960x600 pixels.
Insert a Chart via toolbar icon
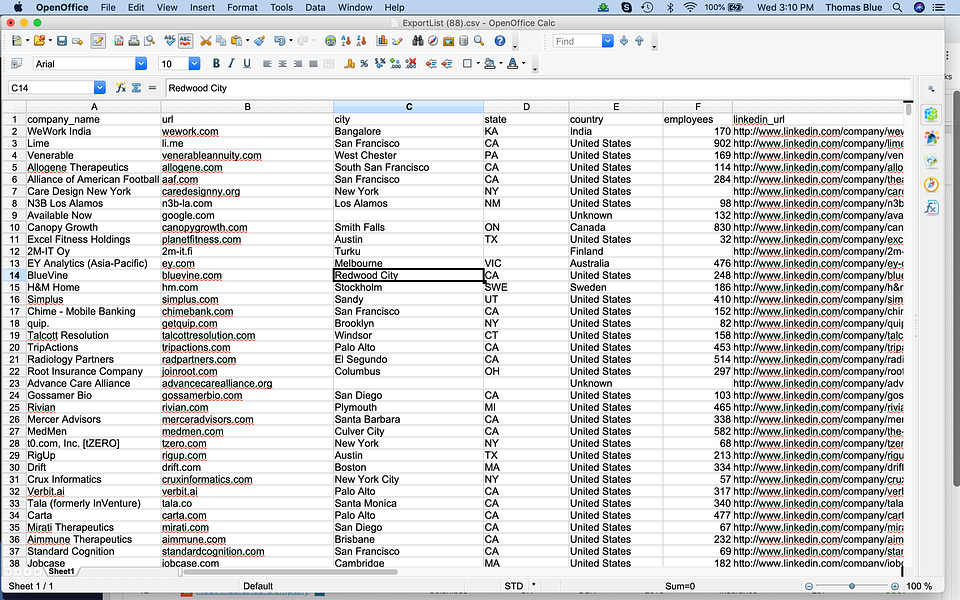coord(382,41)
